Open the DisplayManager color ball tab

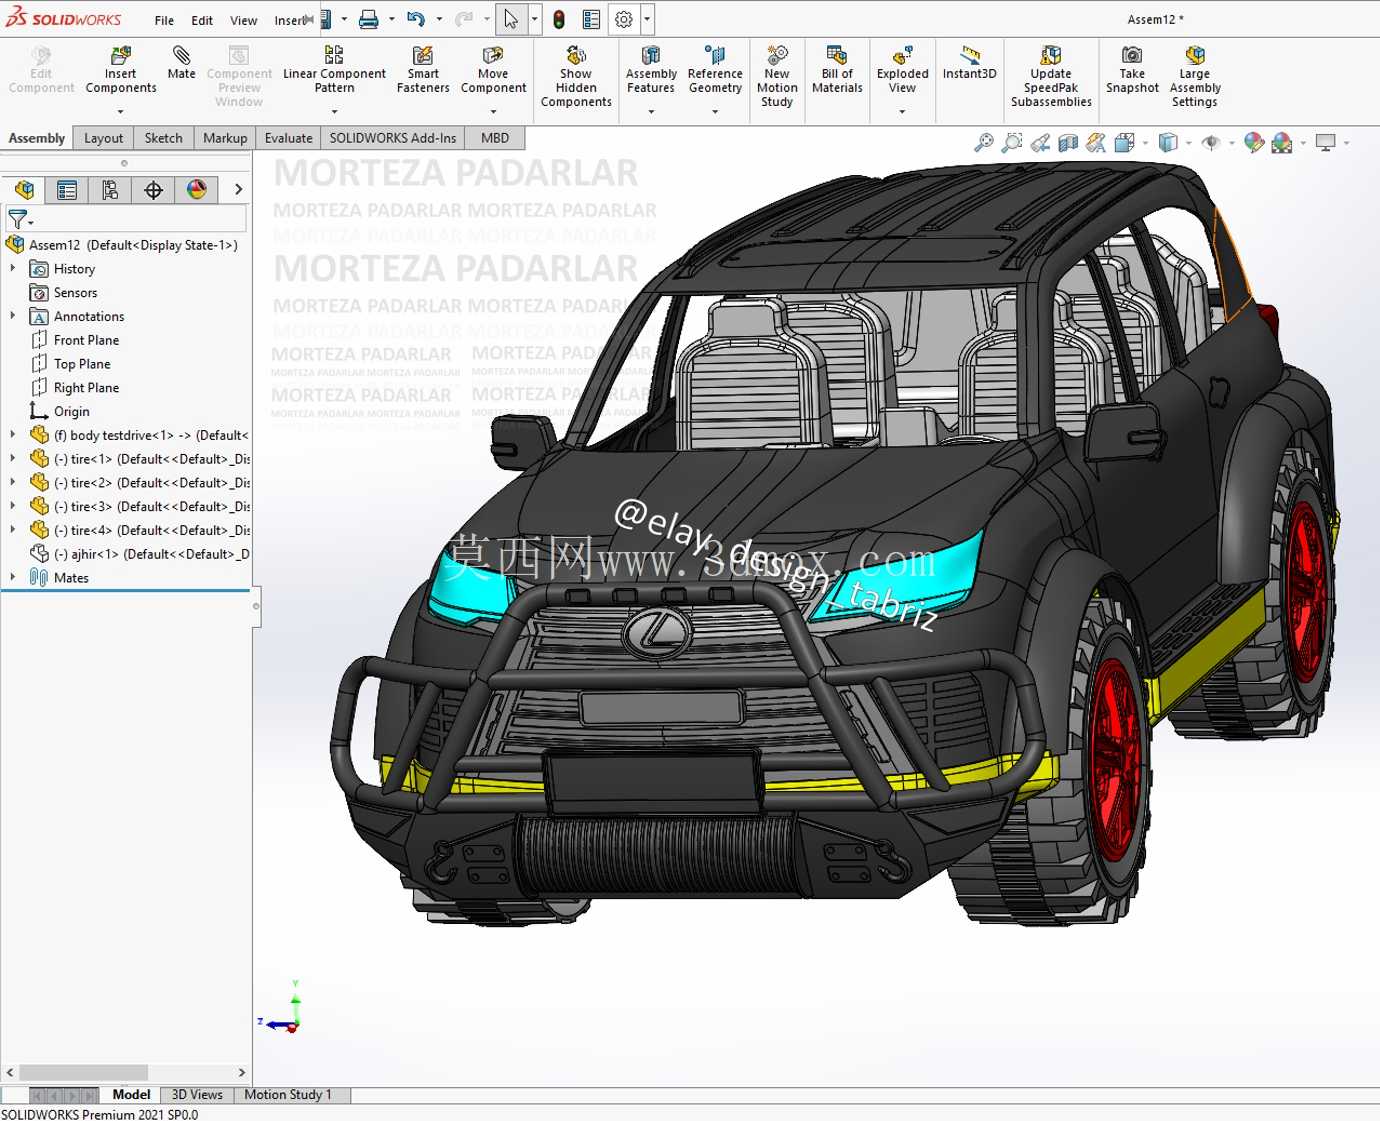(x=197, y=190)
